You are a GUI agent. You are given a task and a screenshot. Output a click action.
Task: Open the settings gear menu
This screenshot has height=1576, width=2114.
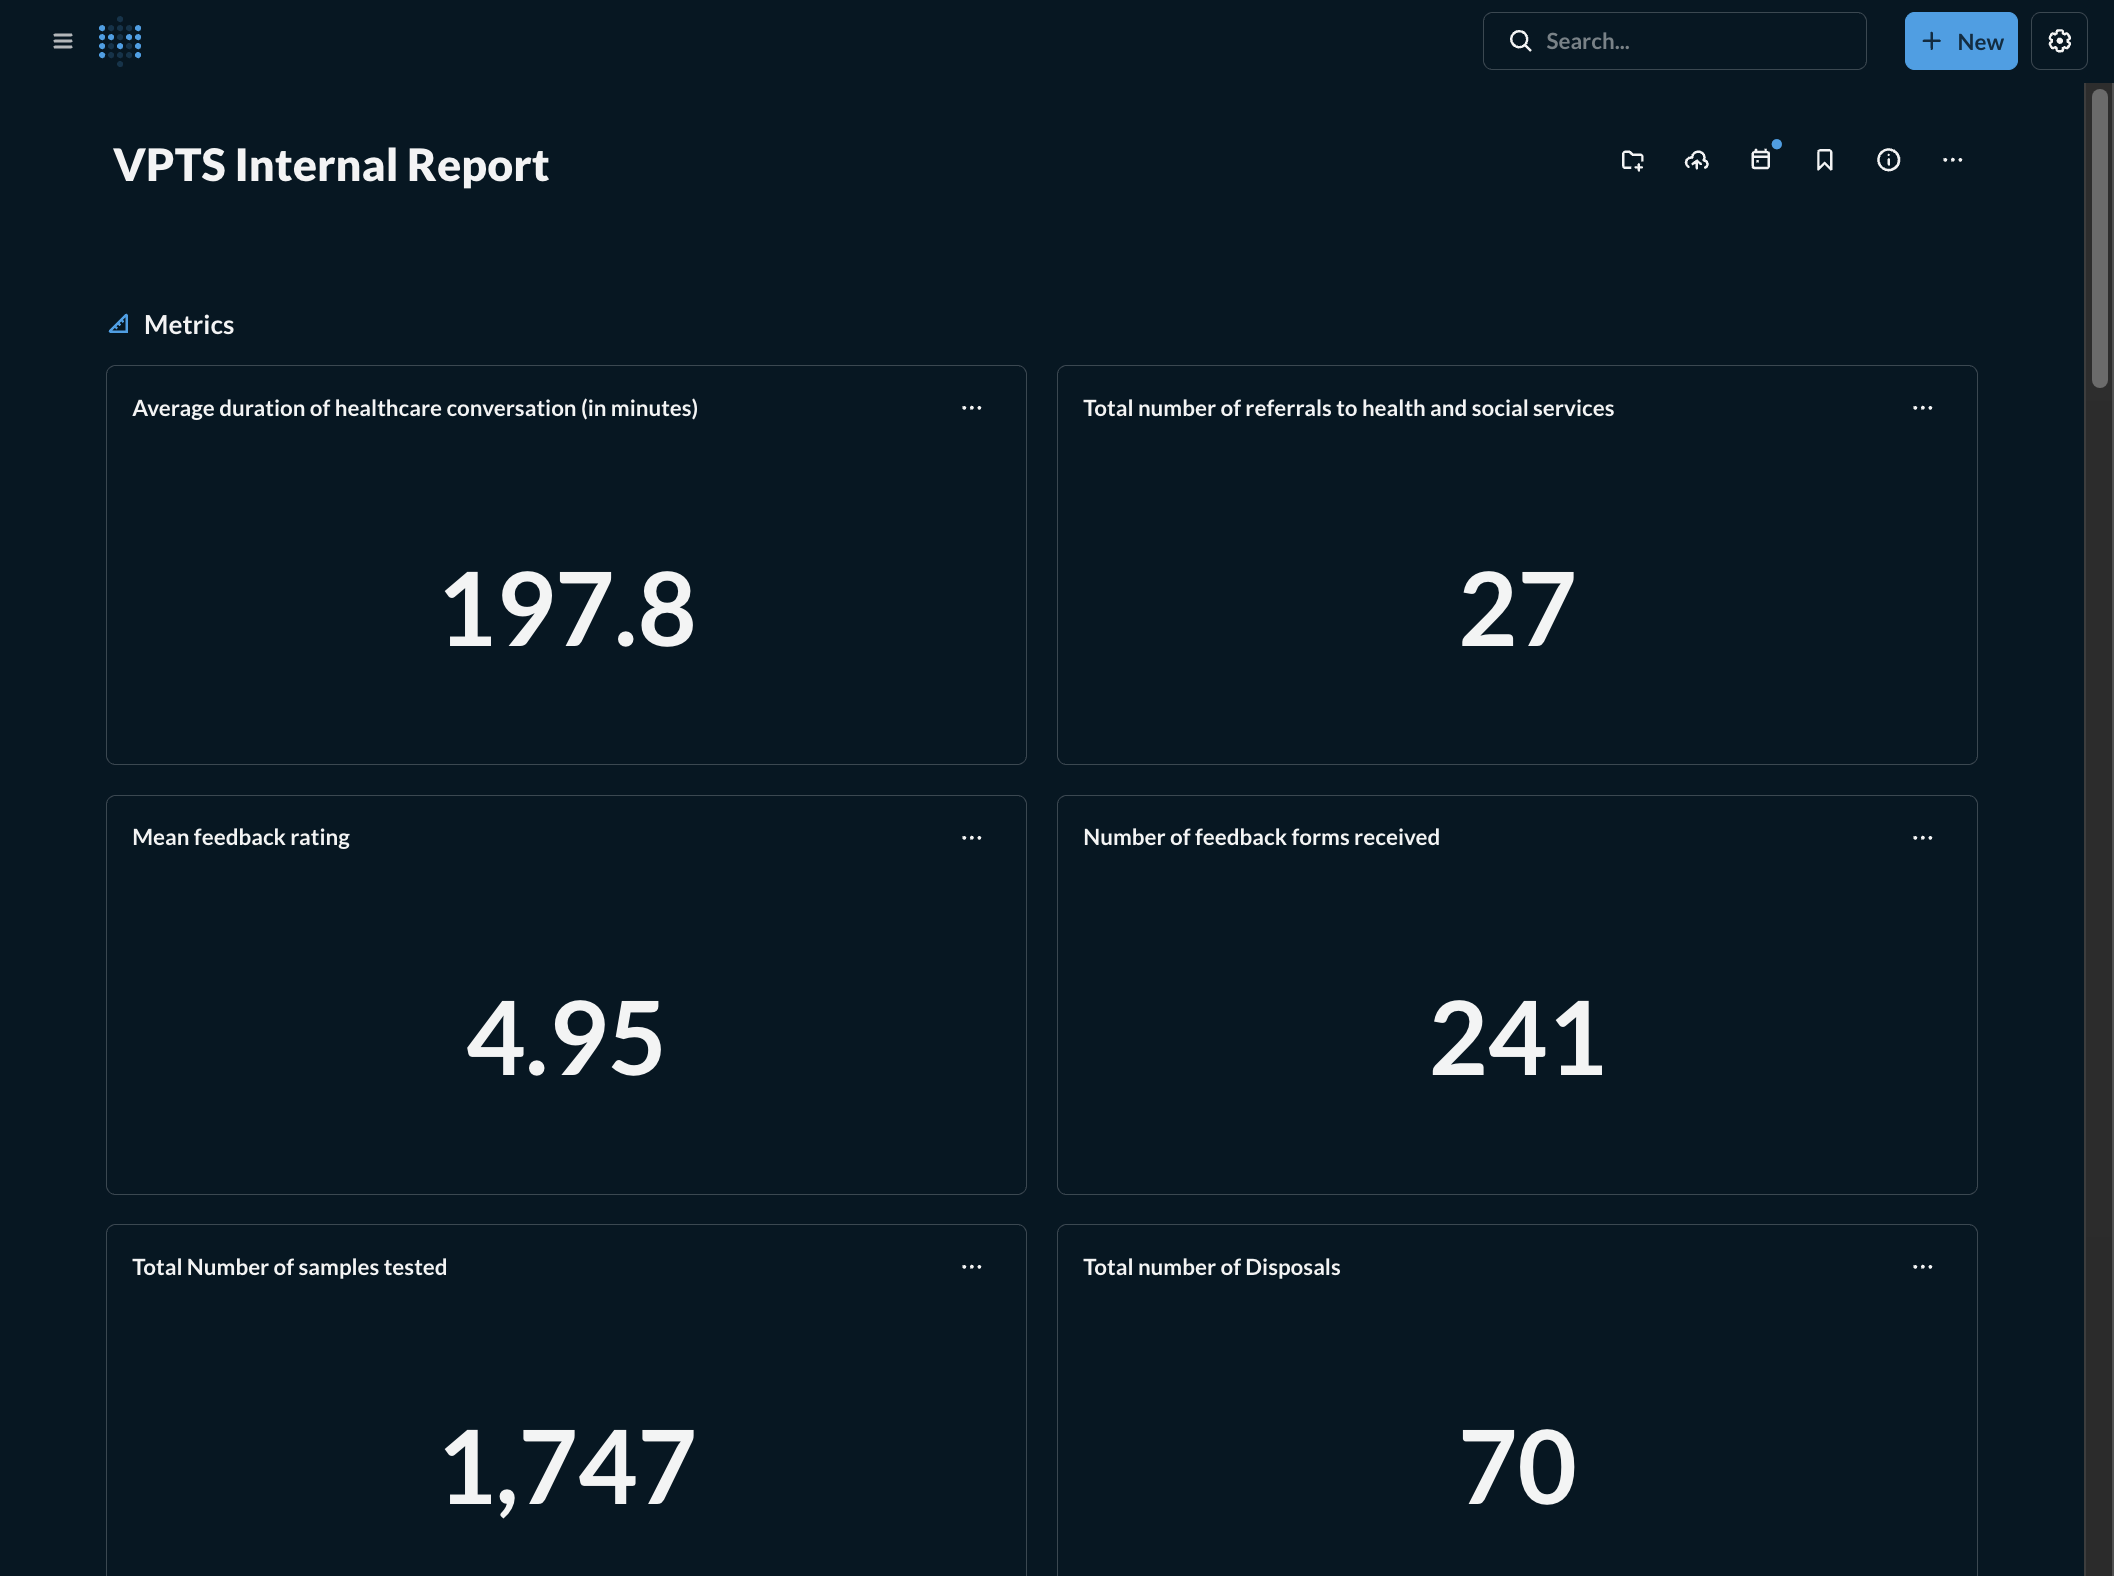(x=2059, y=41)
